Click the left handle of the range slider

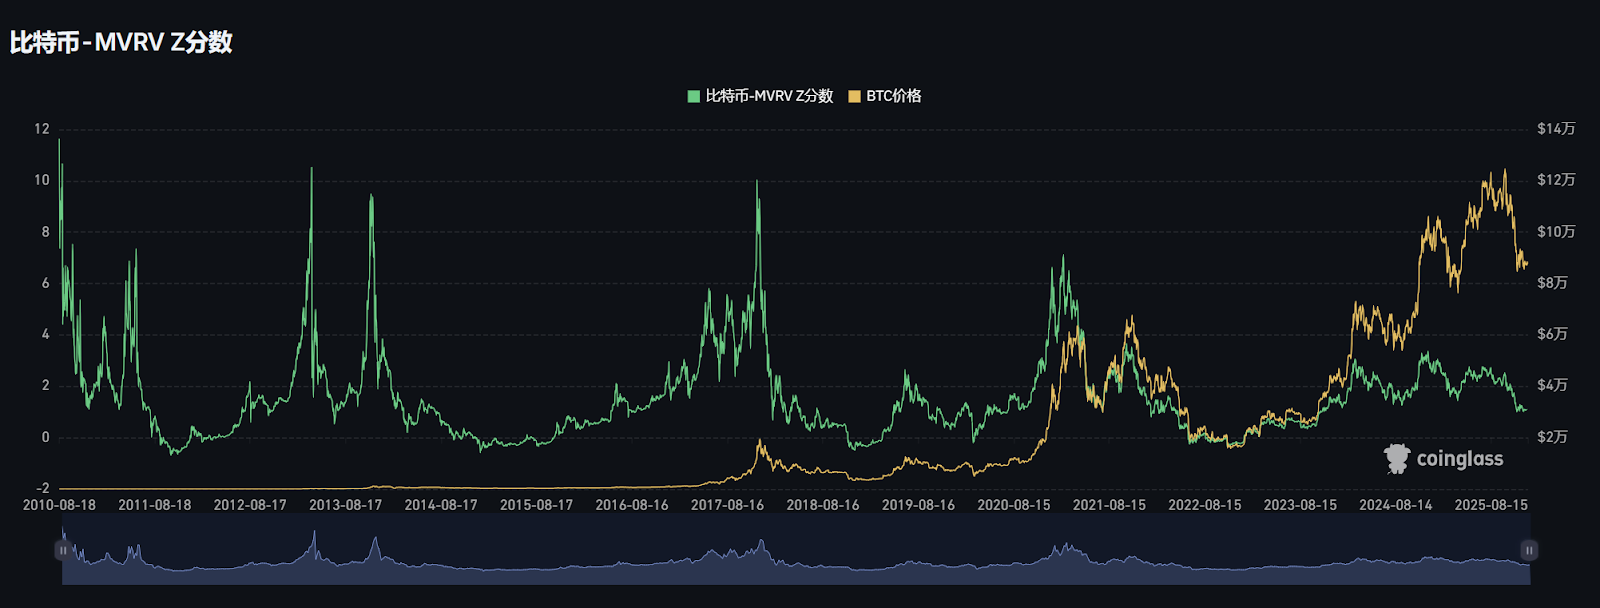point(63,550)
